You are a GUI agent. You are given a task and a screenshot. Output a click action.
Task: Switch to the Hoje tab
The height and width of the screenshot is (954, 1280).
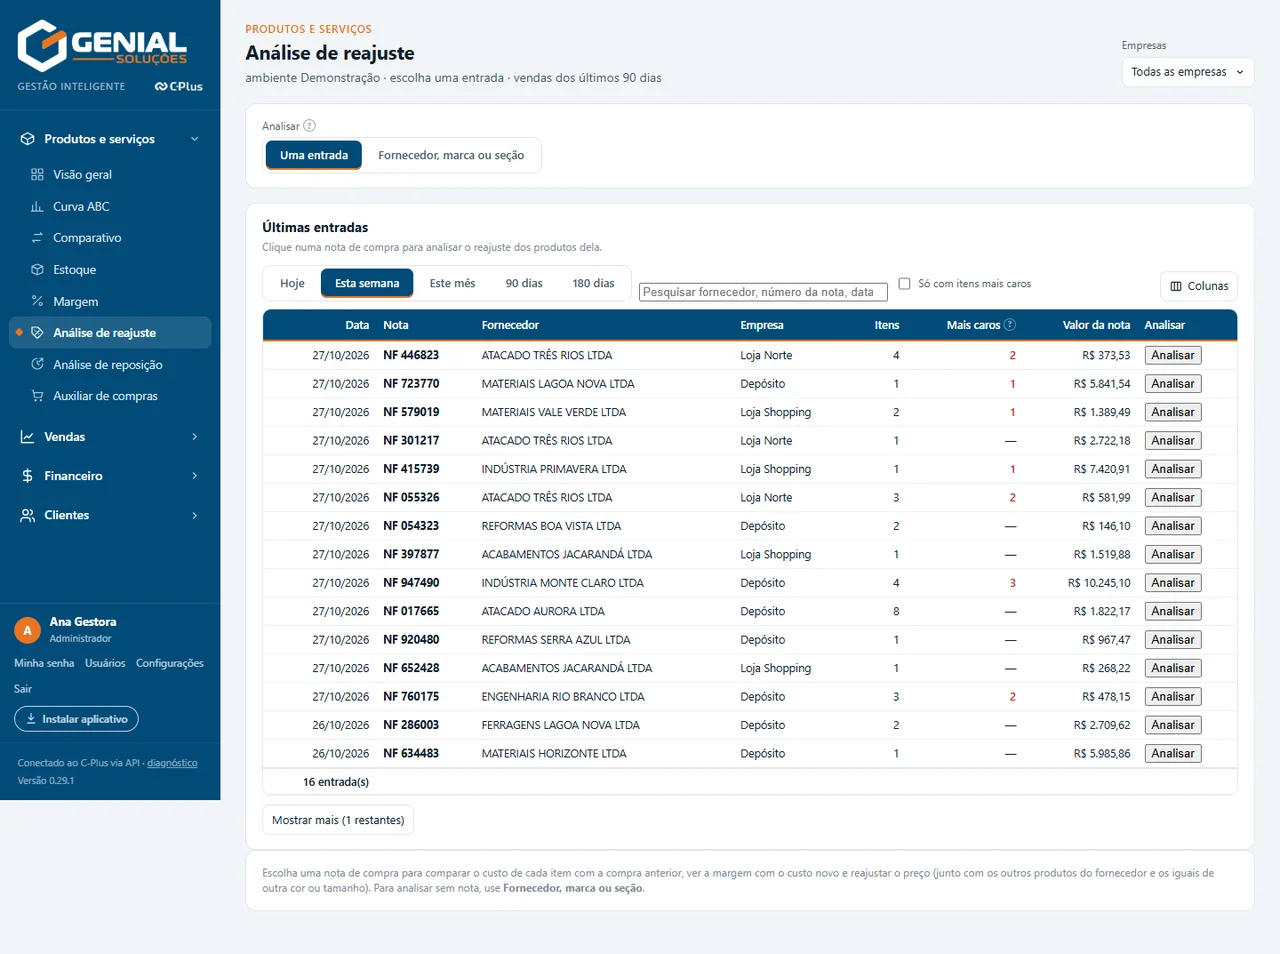(292, 283)
